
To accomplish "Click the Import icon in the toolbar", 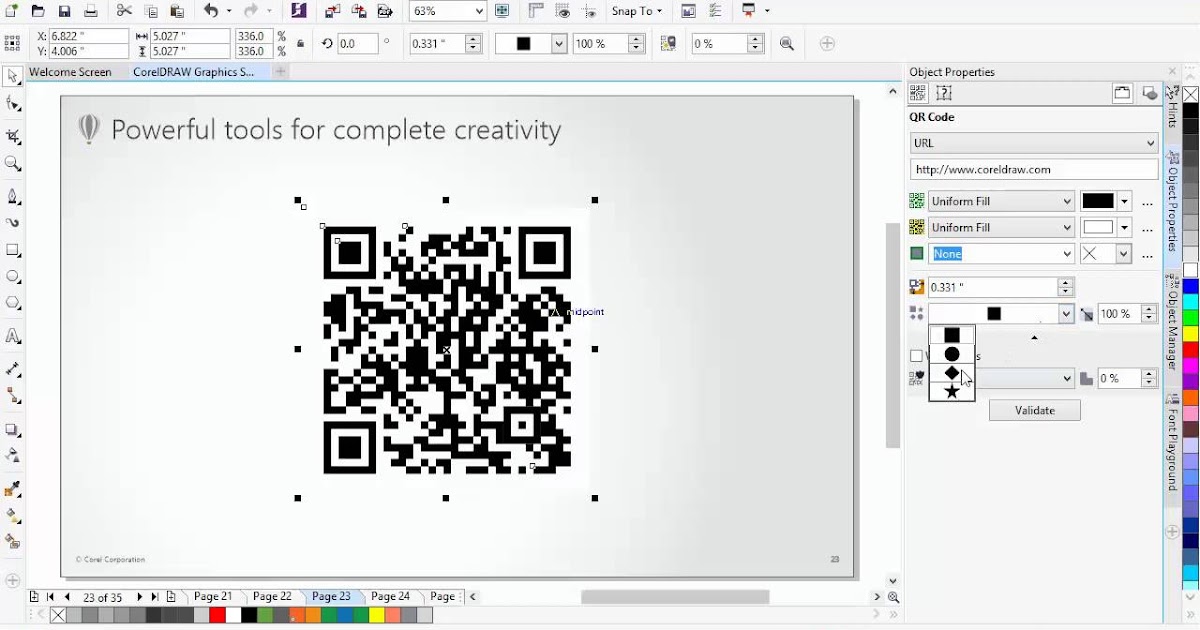I will pos(332,11).
